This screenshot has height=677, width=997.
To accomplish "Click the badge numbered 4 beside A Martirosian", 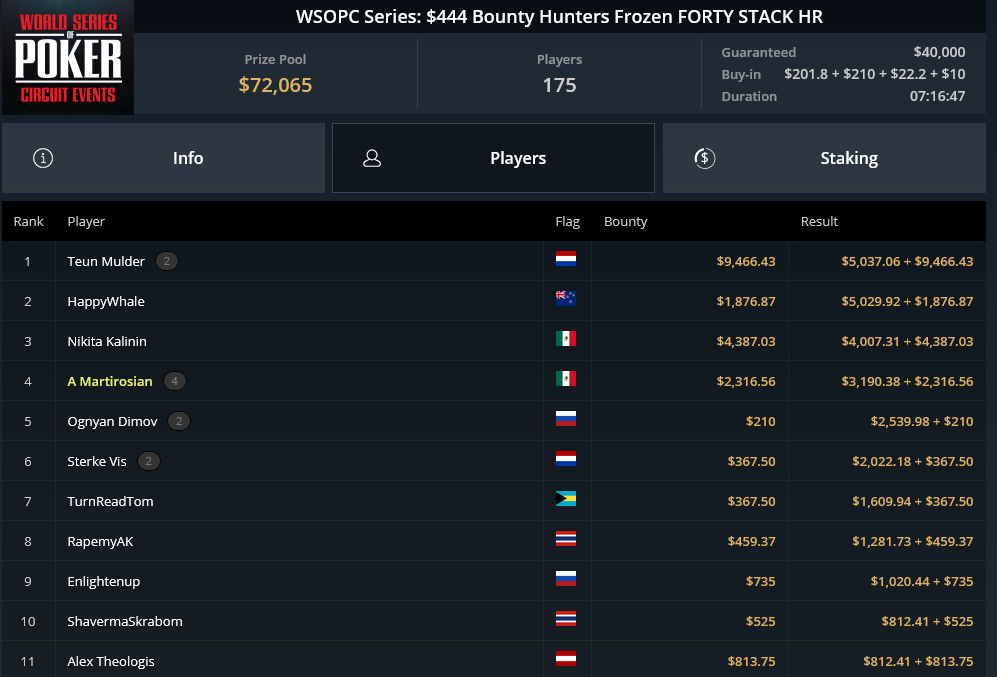I will [175, 381].
